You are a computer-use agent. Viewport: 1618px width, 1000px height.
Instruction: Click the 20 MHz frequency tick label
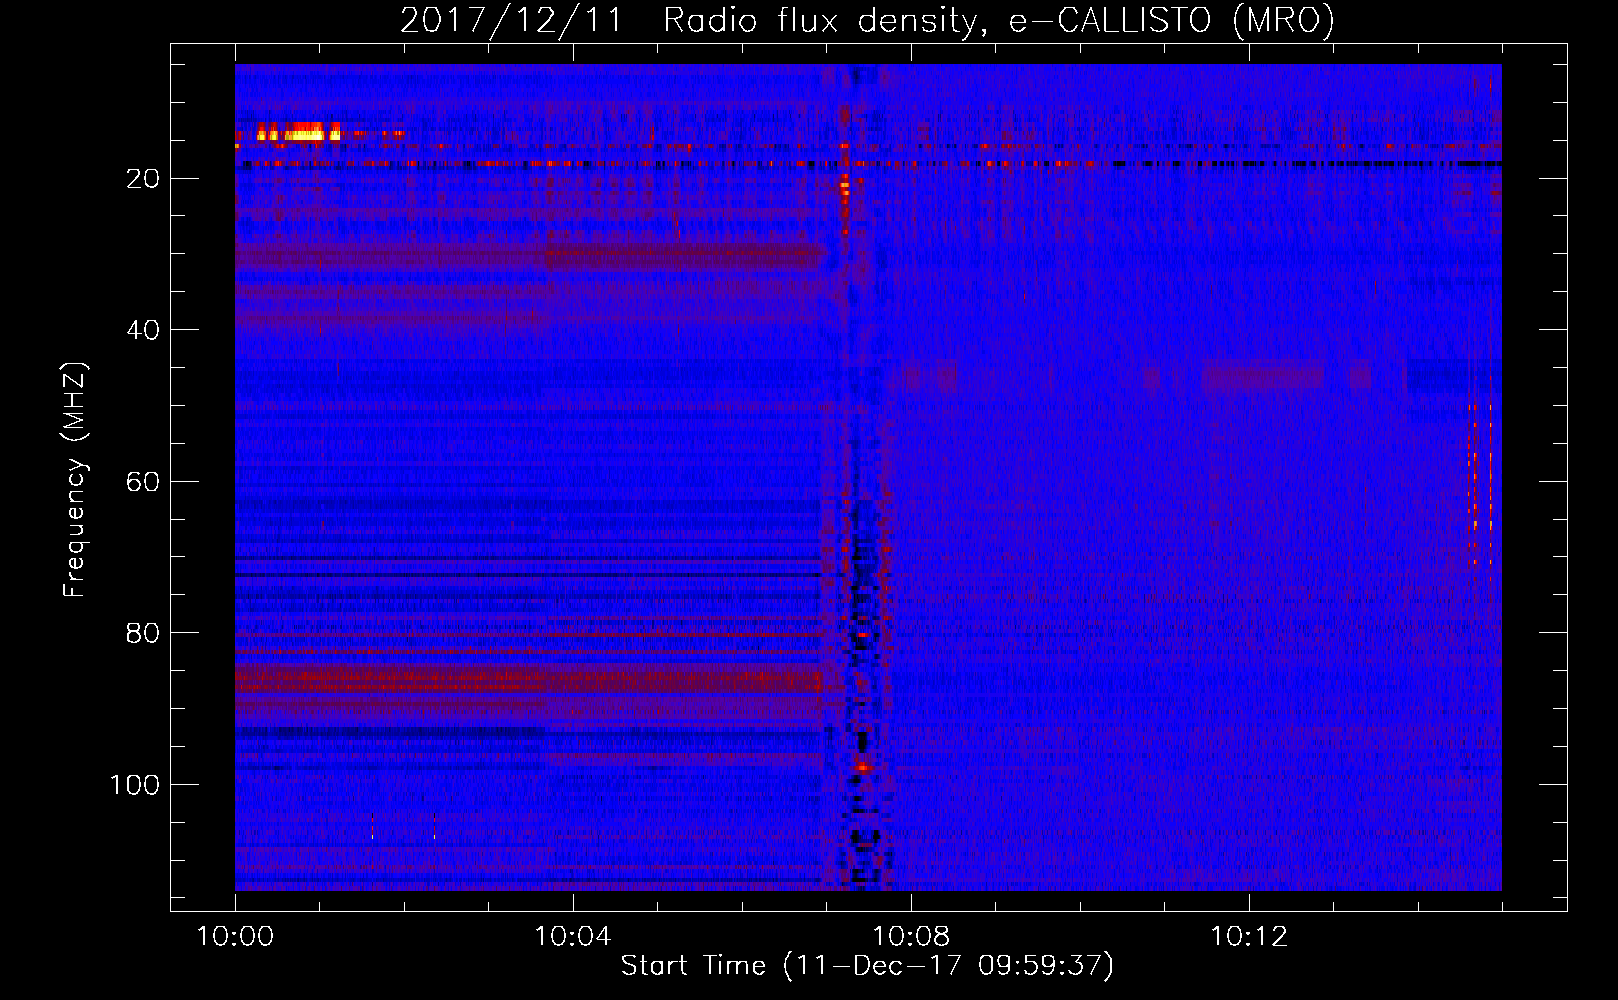(144, 179)
